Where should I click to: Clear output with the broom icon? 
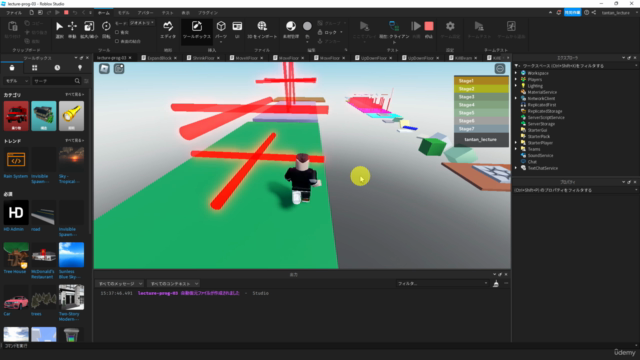[x=496, y=284]
